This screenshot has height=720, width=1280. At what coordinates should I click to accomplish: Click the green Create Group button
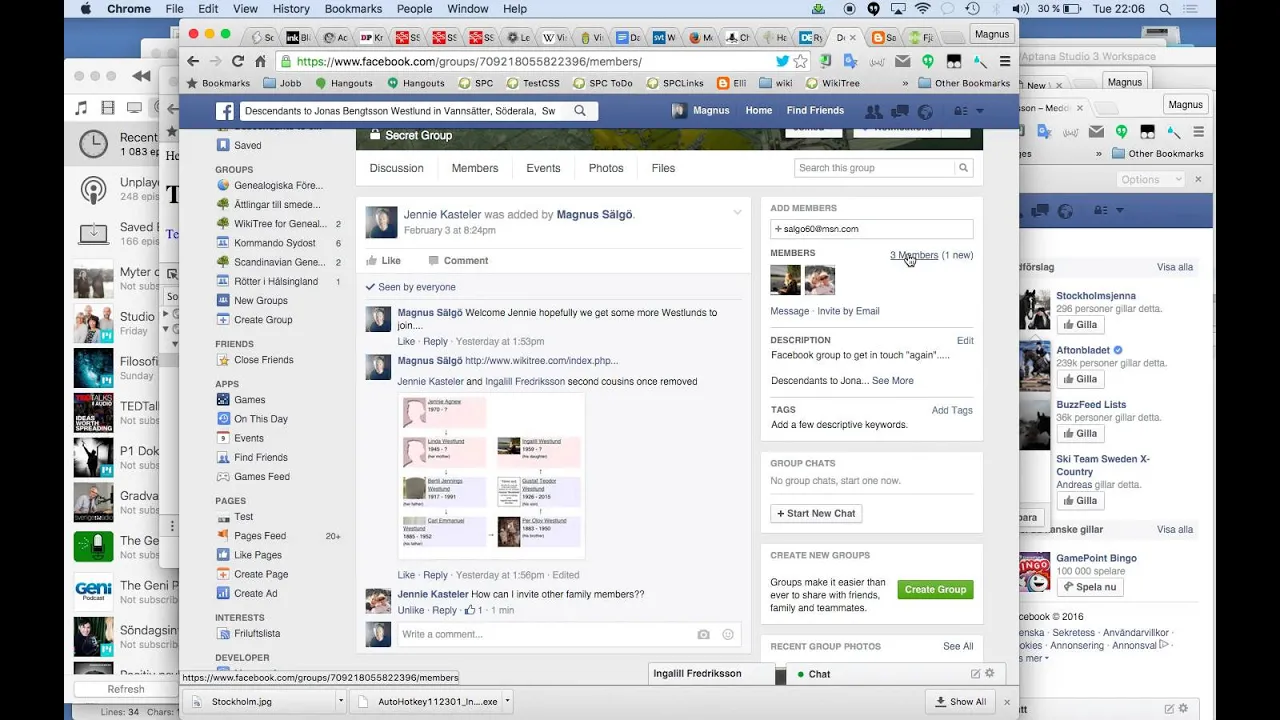click(935, 590)
